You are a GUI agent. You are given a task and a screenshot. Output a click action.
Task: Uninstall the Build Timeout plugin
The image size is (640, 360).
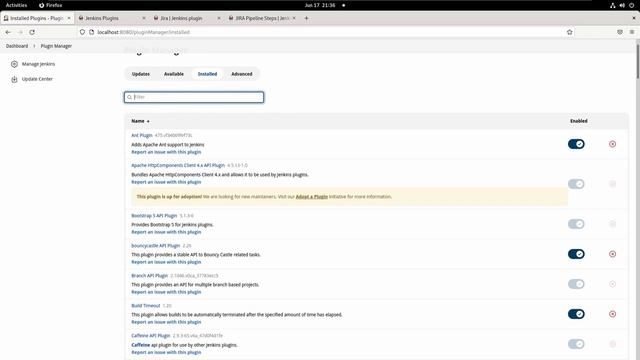click(x=612, y=314)
